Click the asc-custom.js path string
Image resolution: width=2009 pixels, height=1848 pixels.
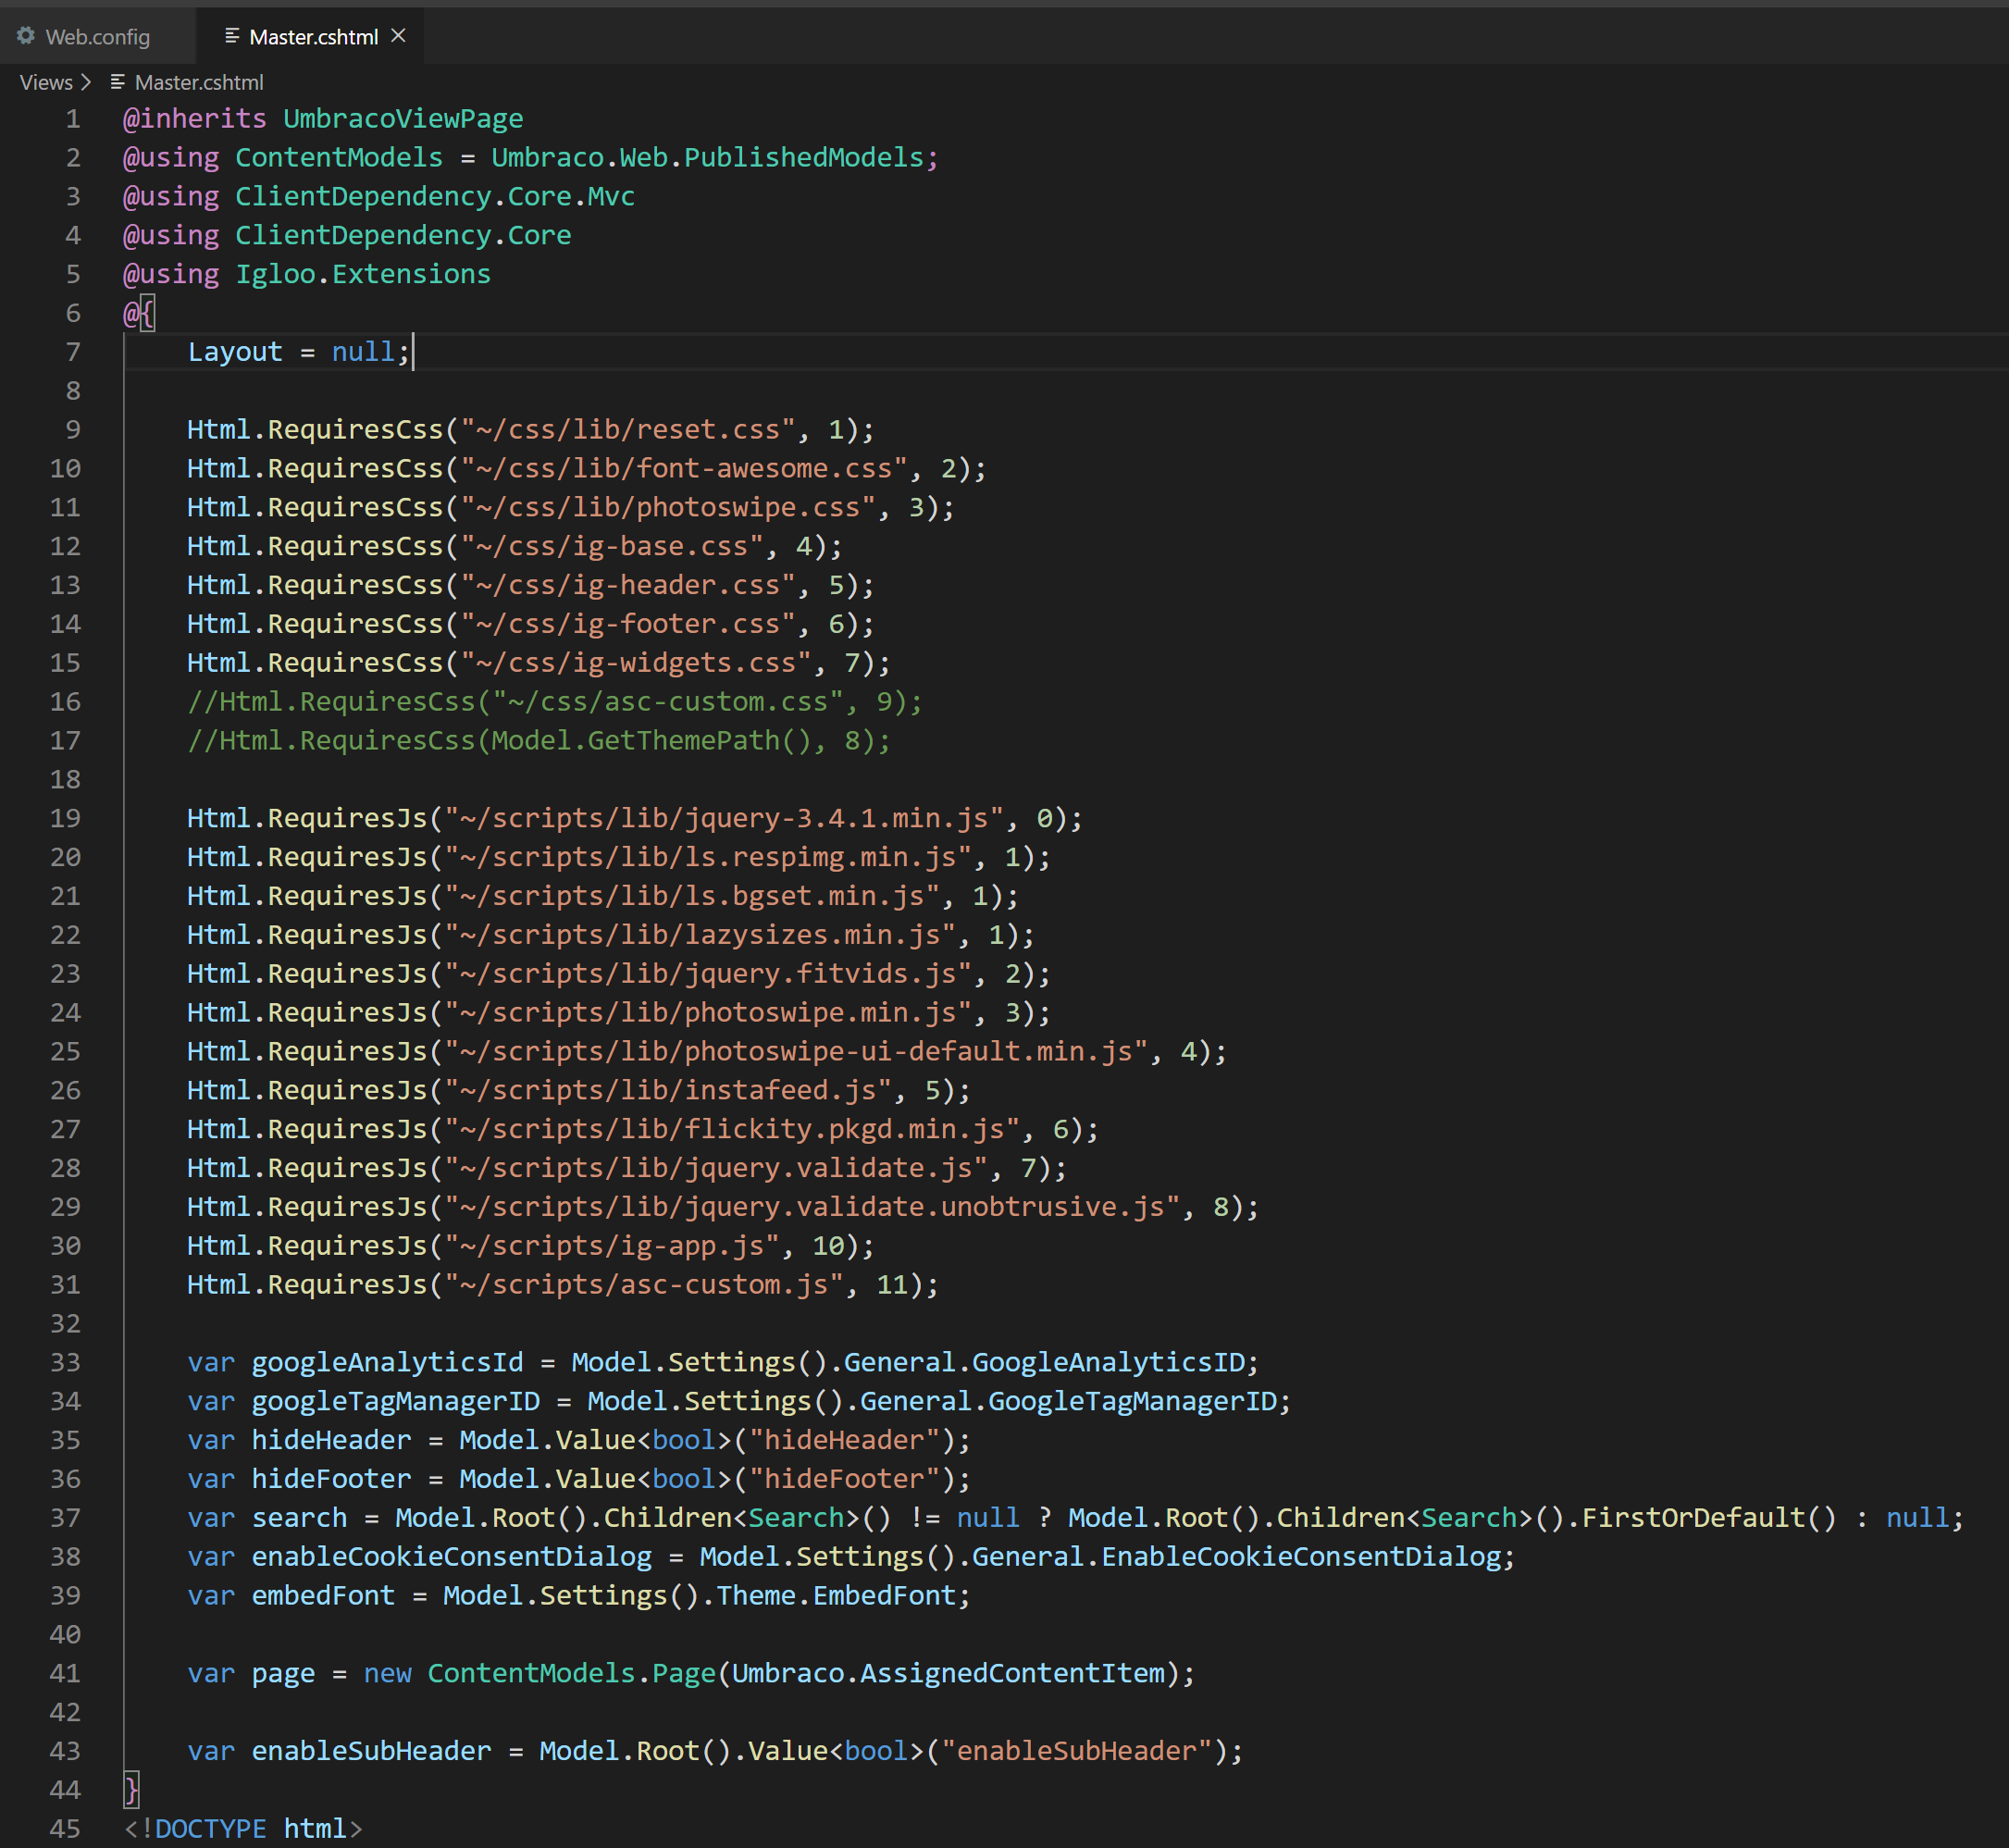coord(643,1285)
